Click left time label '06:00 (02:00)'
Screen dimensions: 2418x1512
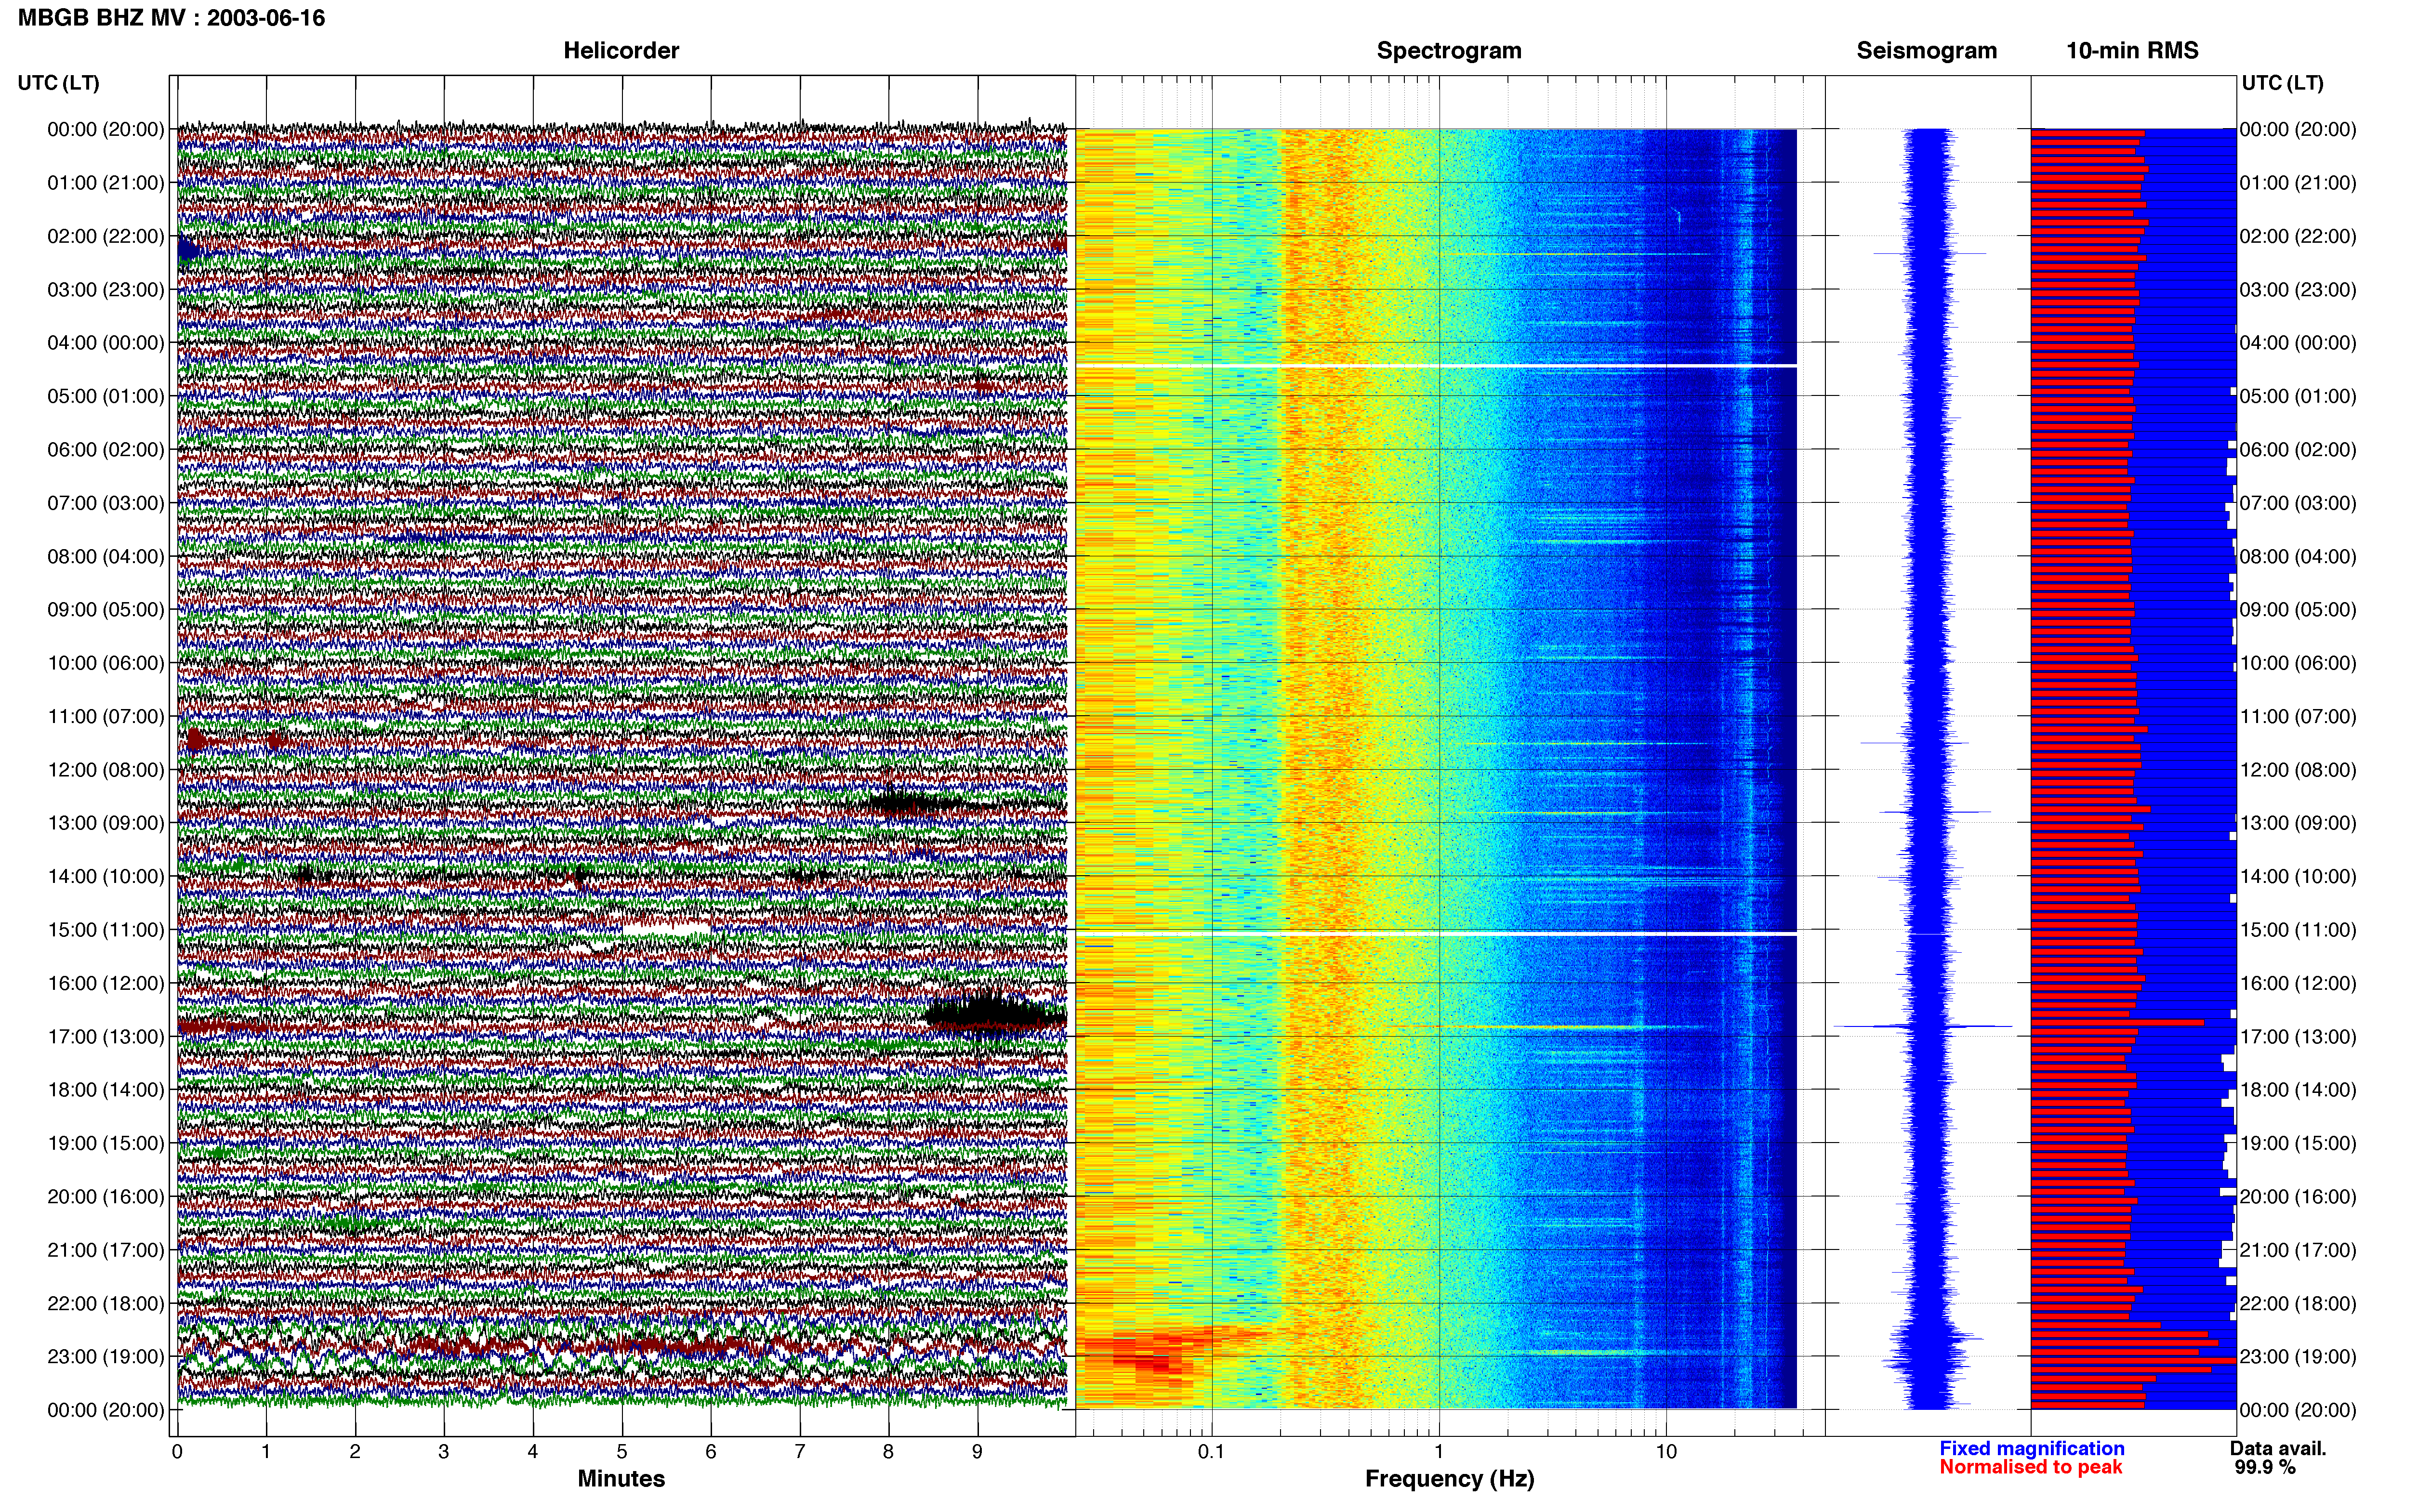[x=106, y=450]
